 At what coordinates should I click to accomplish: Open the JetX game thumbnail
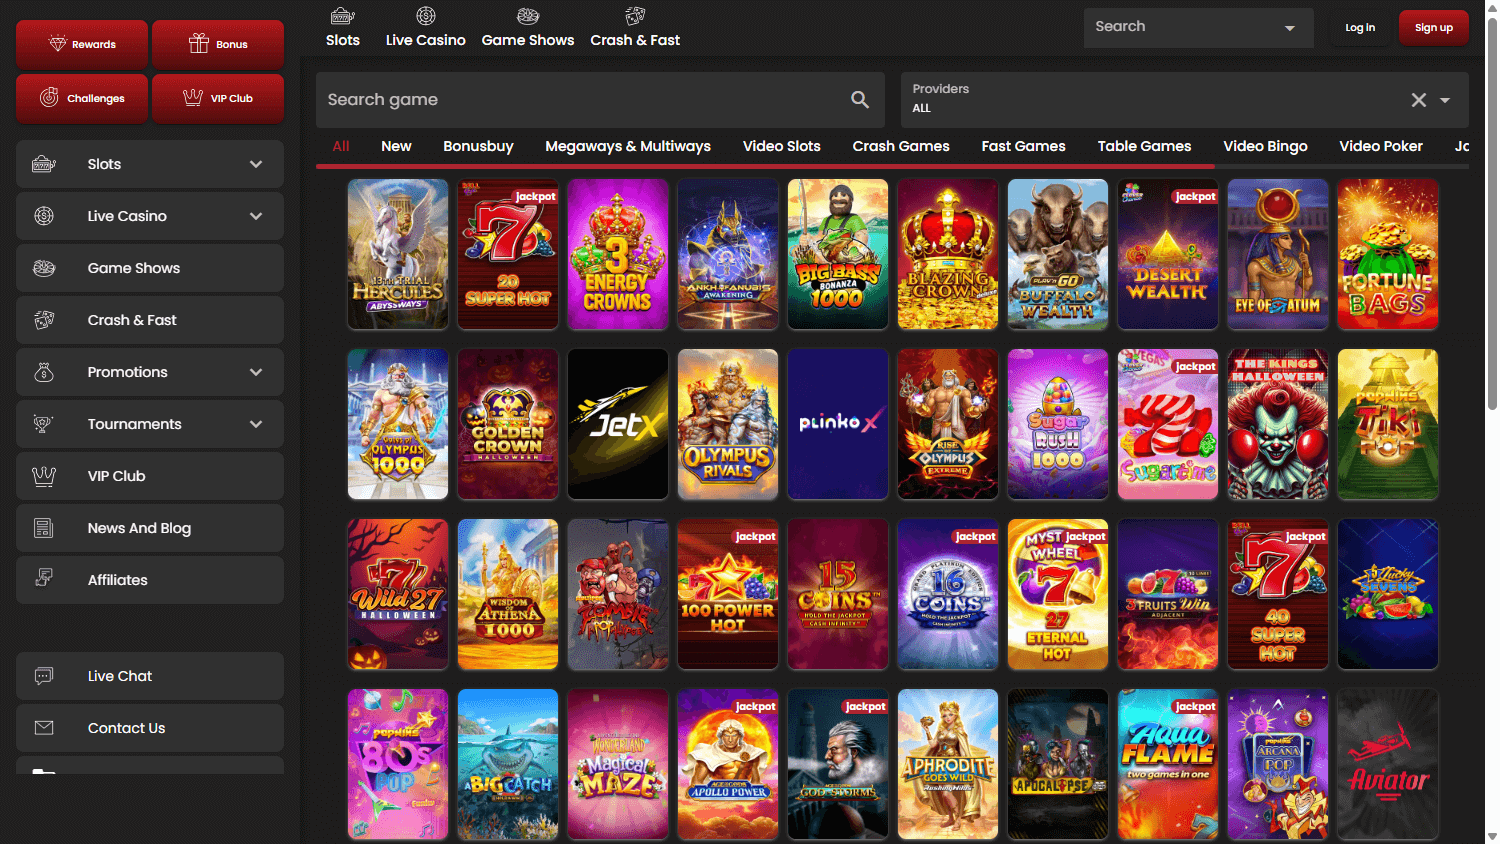point(617,424)
